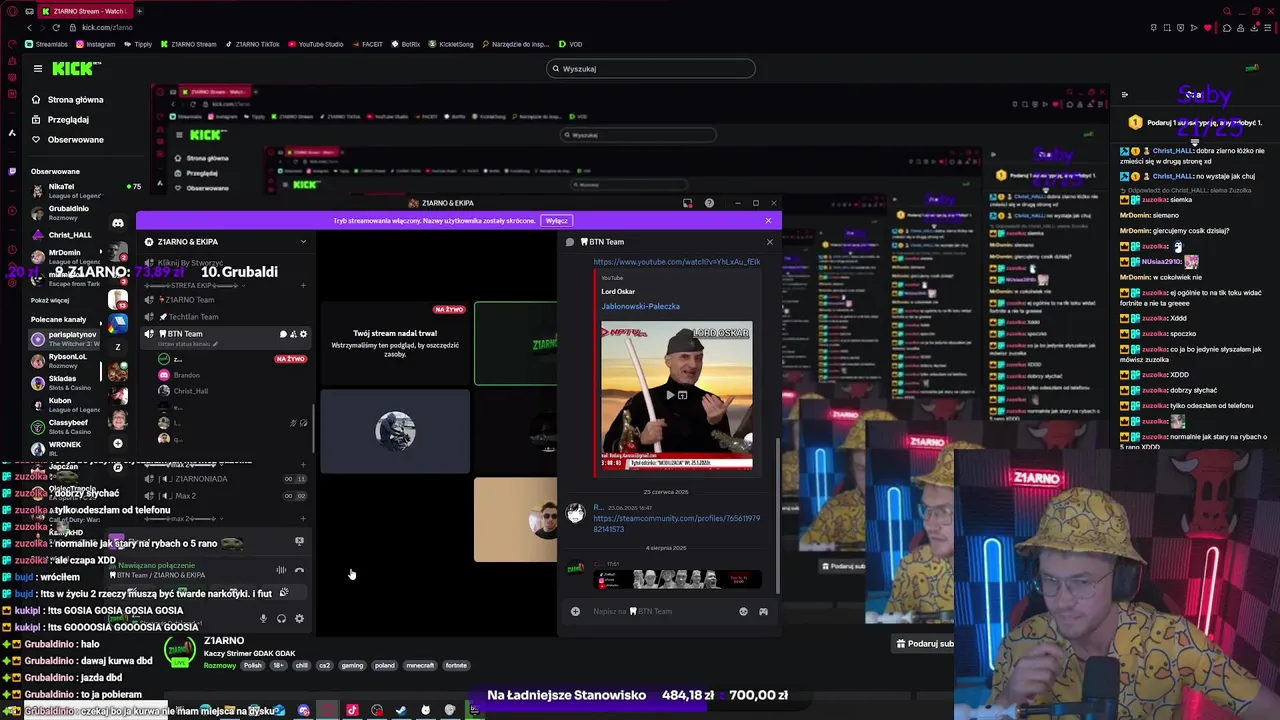Play the Lord Oskar video embed
The height and width of the screenshot is (720, 1280).
click(670, 395)
